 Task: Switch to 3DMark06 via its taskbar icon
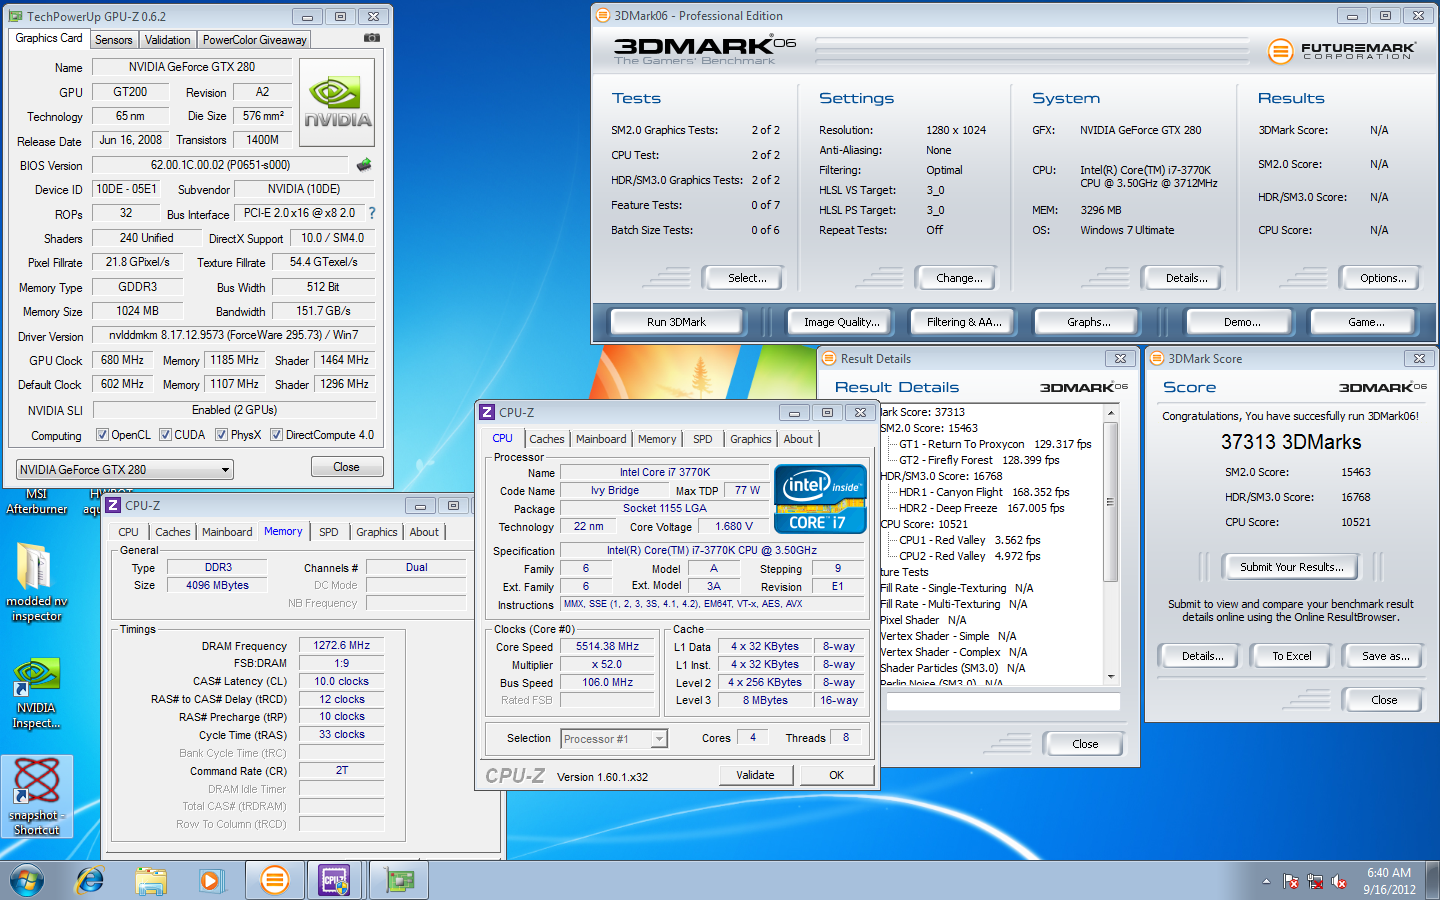point(274,880)
